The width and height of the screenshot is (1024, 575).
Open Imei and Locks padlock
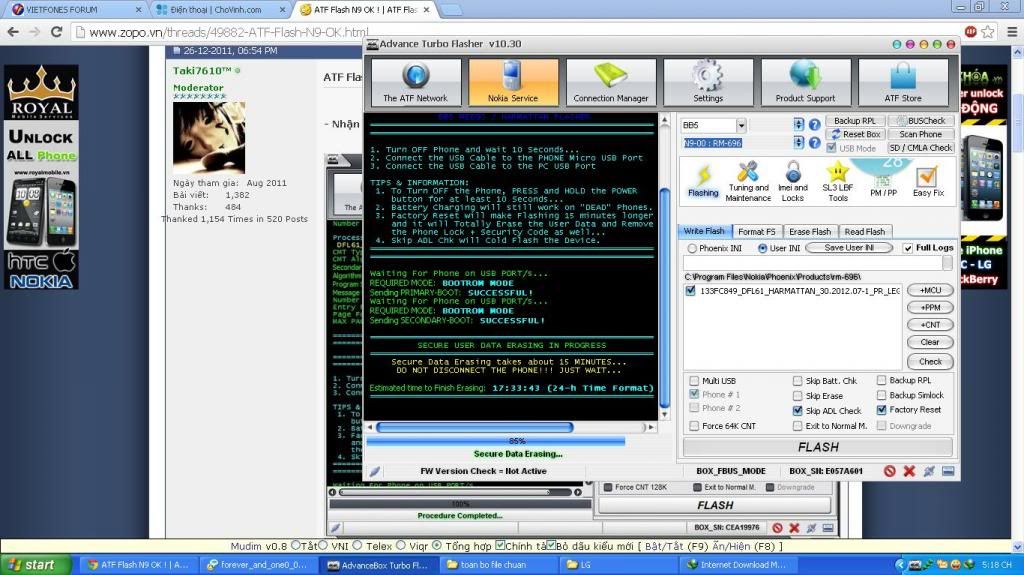[x=793, y=182]
